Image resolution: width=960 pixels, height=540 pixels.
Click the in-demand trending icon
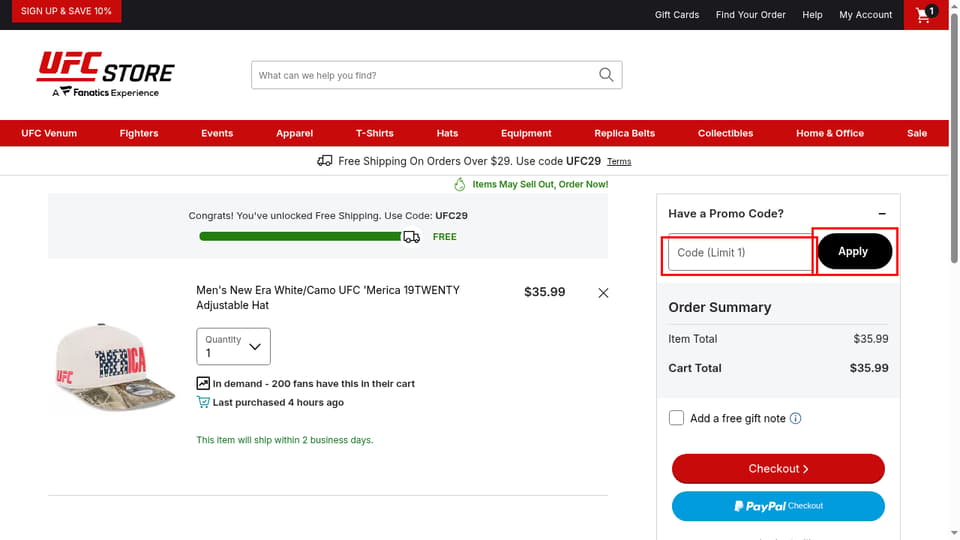point(203,383)
